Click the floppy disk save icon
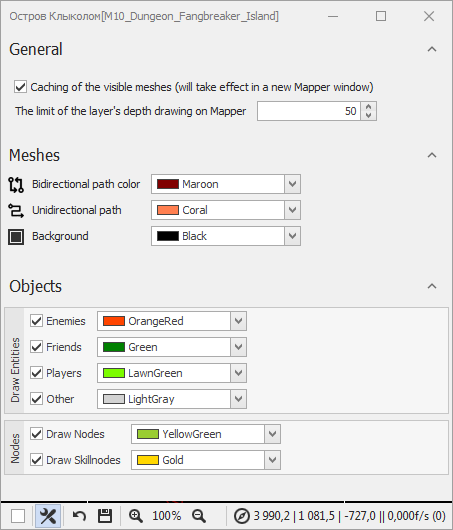 point(105,516)
